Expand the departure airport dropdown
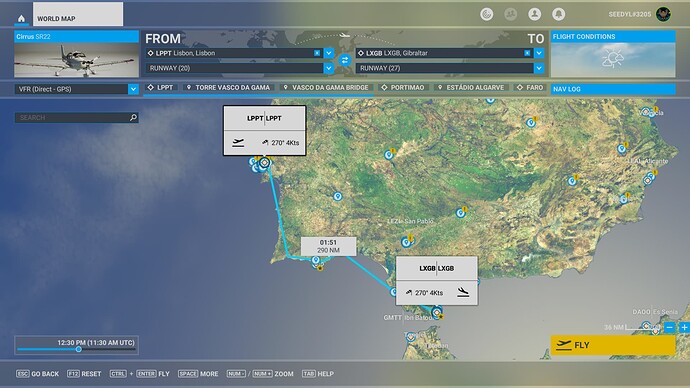Image resolution: width=690 pixels, height=388 pixels. [329, 53]
